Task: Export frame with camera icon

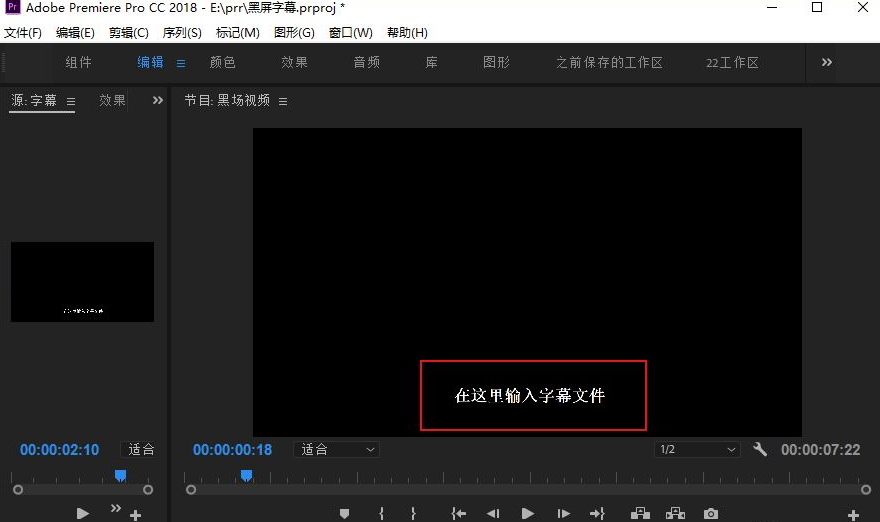Action: tap(711, 514)
